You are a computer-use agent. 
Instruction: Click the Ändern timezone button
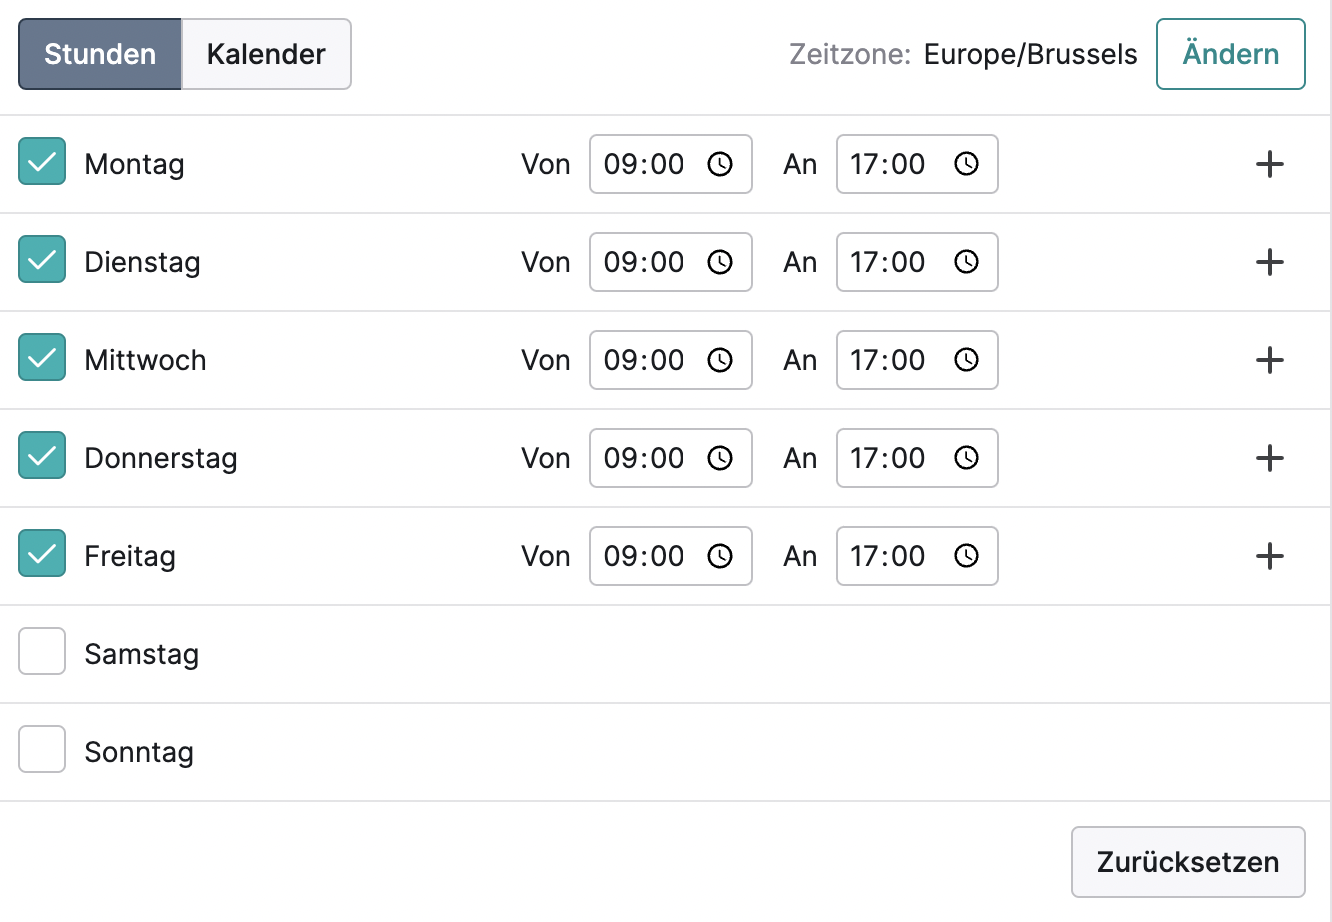pos(1231,54)
